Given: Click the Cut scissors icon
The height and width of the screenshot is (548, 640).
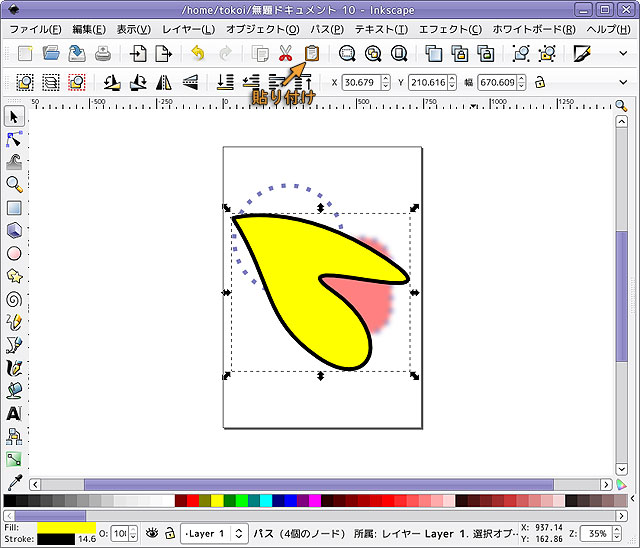Looking at the screenshot, I should [x=286, y=53].
